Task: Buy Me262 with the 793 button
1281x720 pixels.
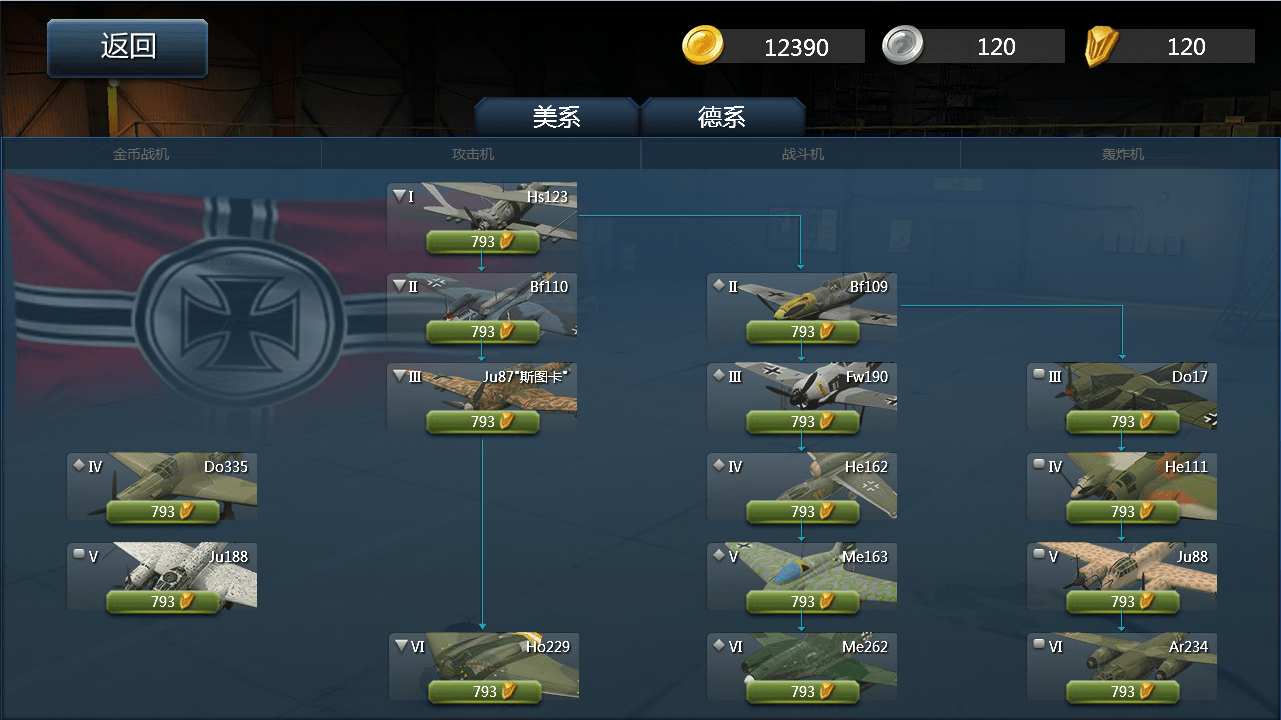Action: (803, 691)
